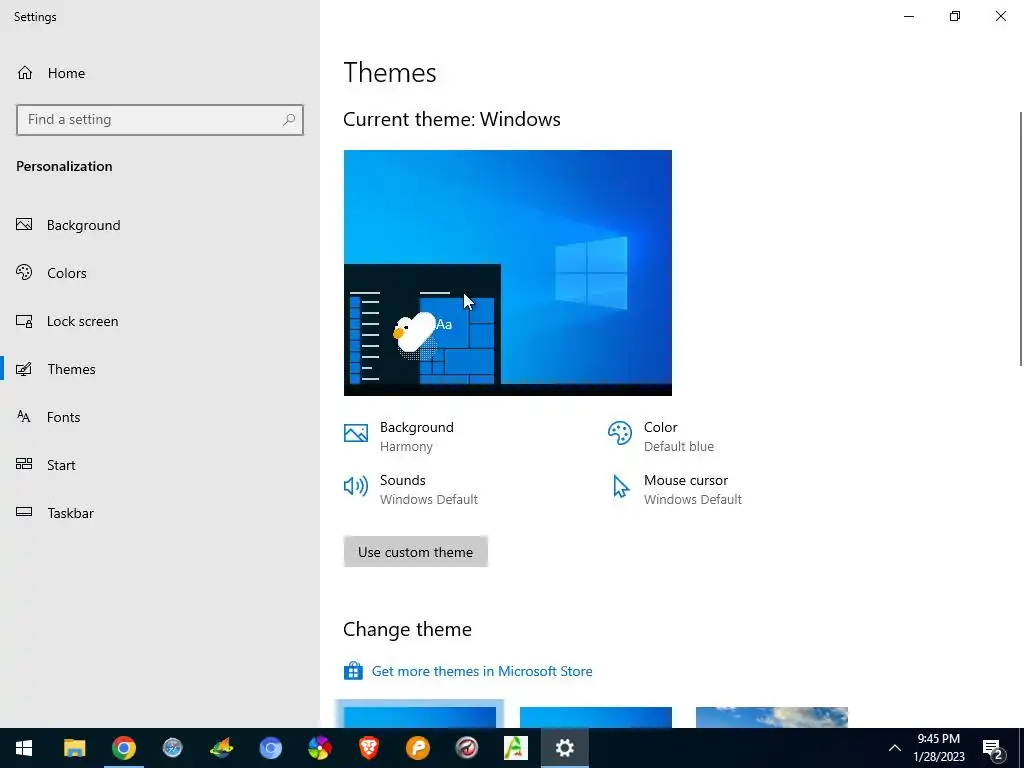Launch Google Chrome from taskbar

point(123,748)
